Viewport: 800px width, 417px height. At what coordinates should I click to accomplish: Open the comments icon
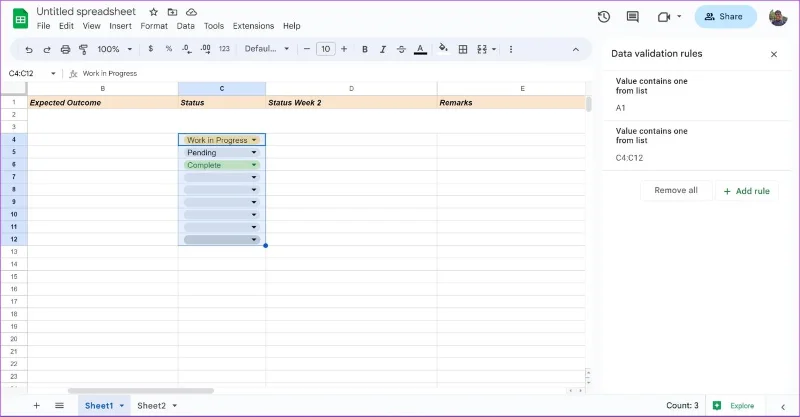(x=633, y=17)
